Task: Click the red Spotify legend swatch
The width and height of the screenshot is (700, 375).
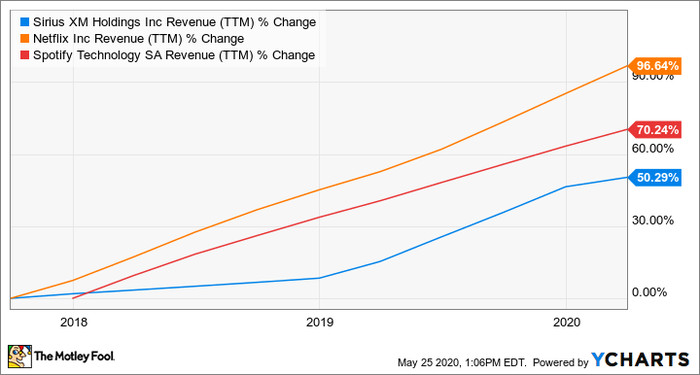Action: coord(24,55)
